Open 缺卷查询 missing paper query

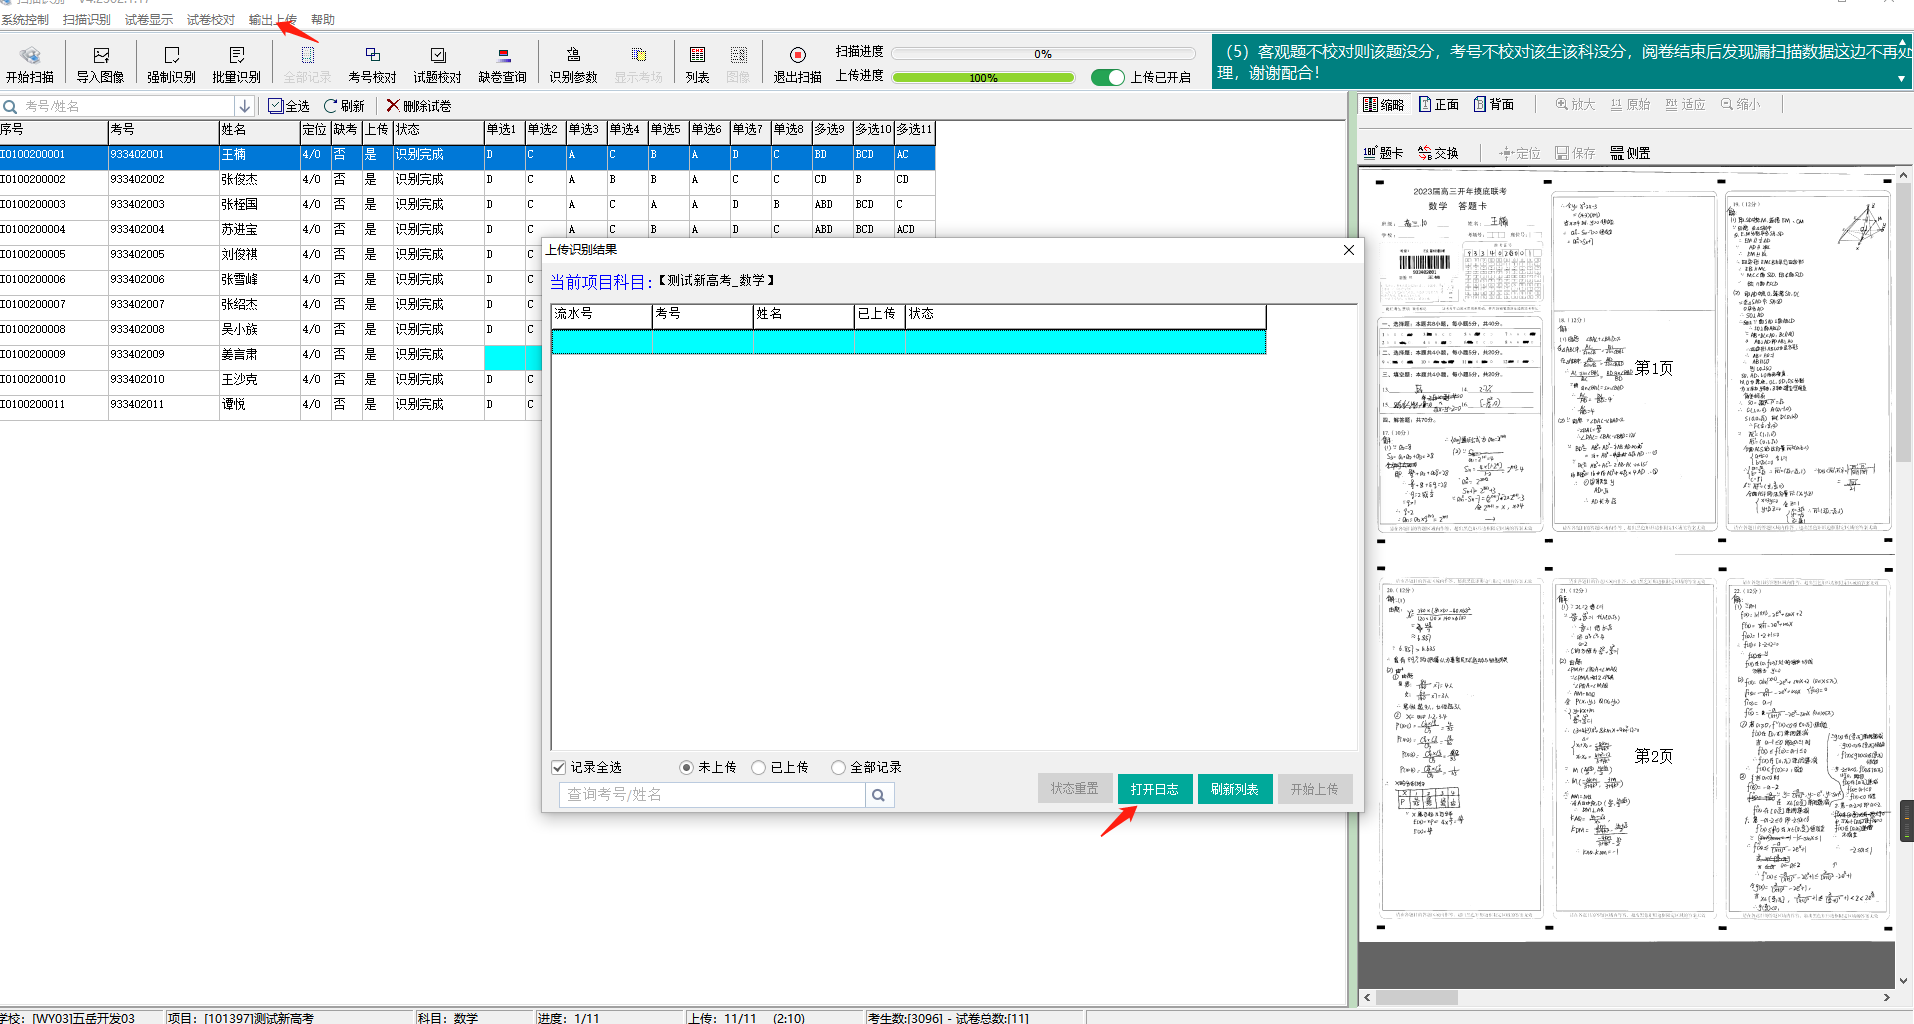click(502, 56)
